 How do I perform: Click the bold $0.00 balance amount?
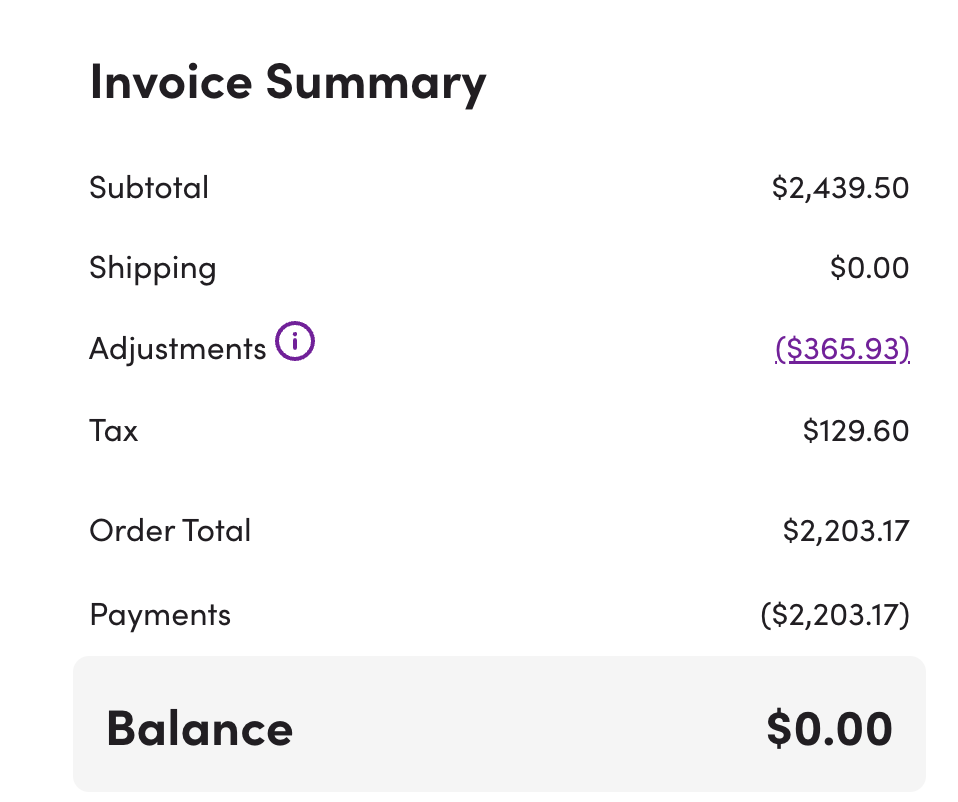tap(829, 728)
